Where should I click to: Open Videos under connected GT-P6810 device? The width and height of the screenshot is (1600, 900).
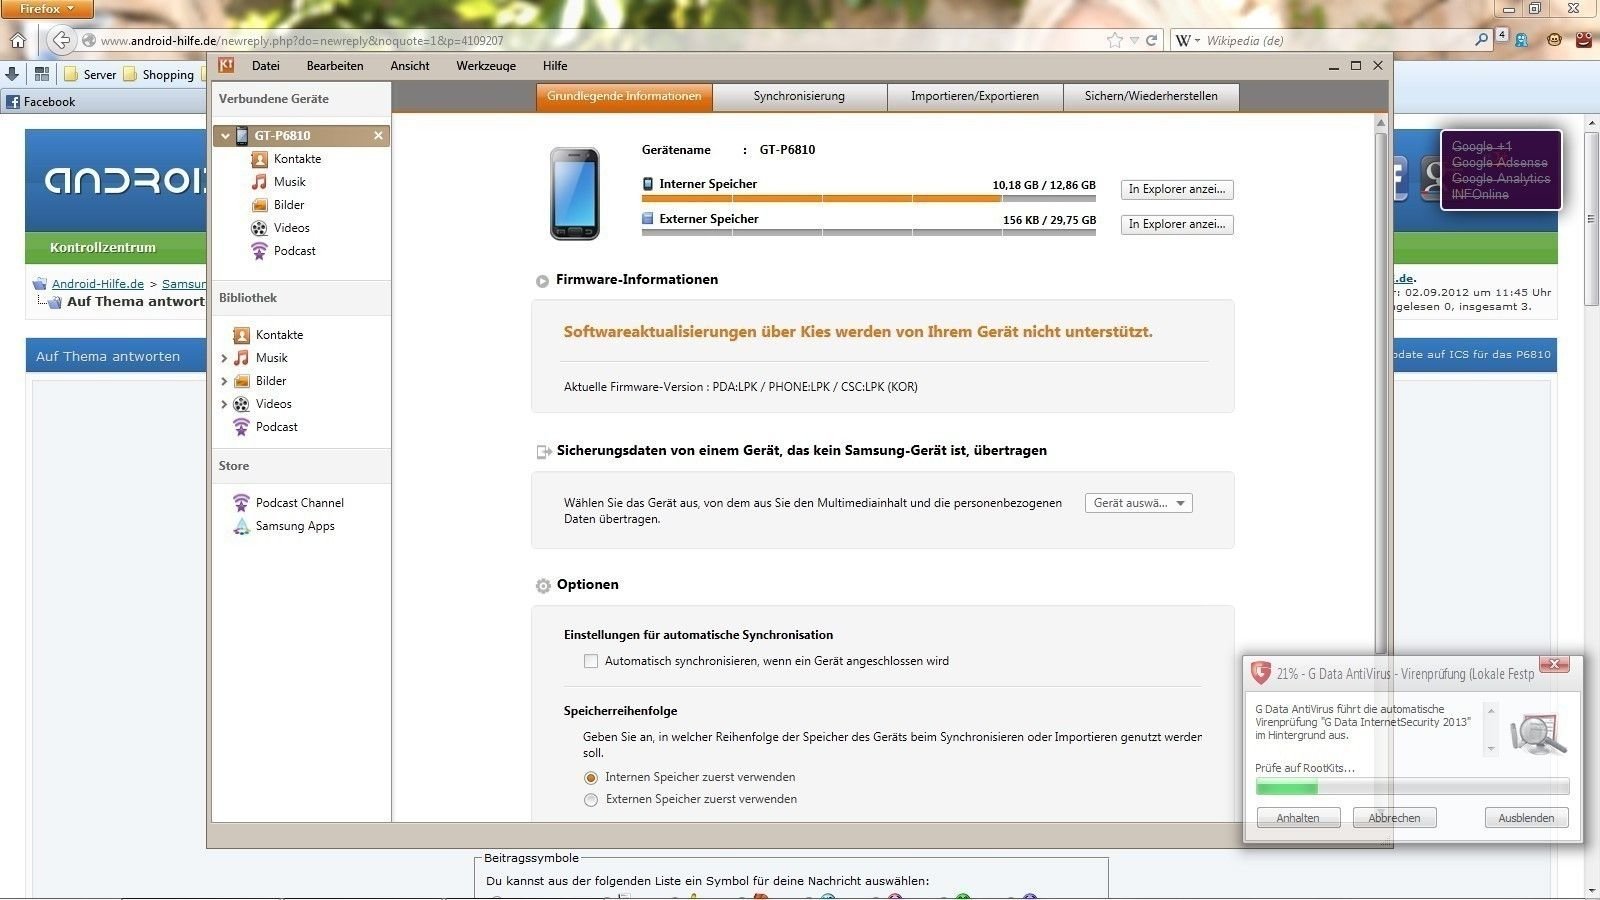pos(291,228)
